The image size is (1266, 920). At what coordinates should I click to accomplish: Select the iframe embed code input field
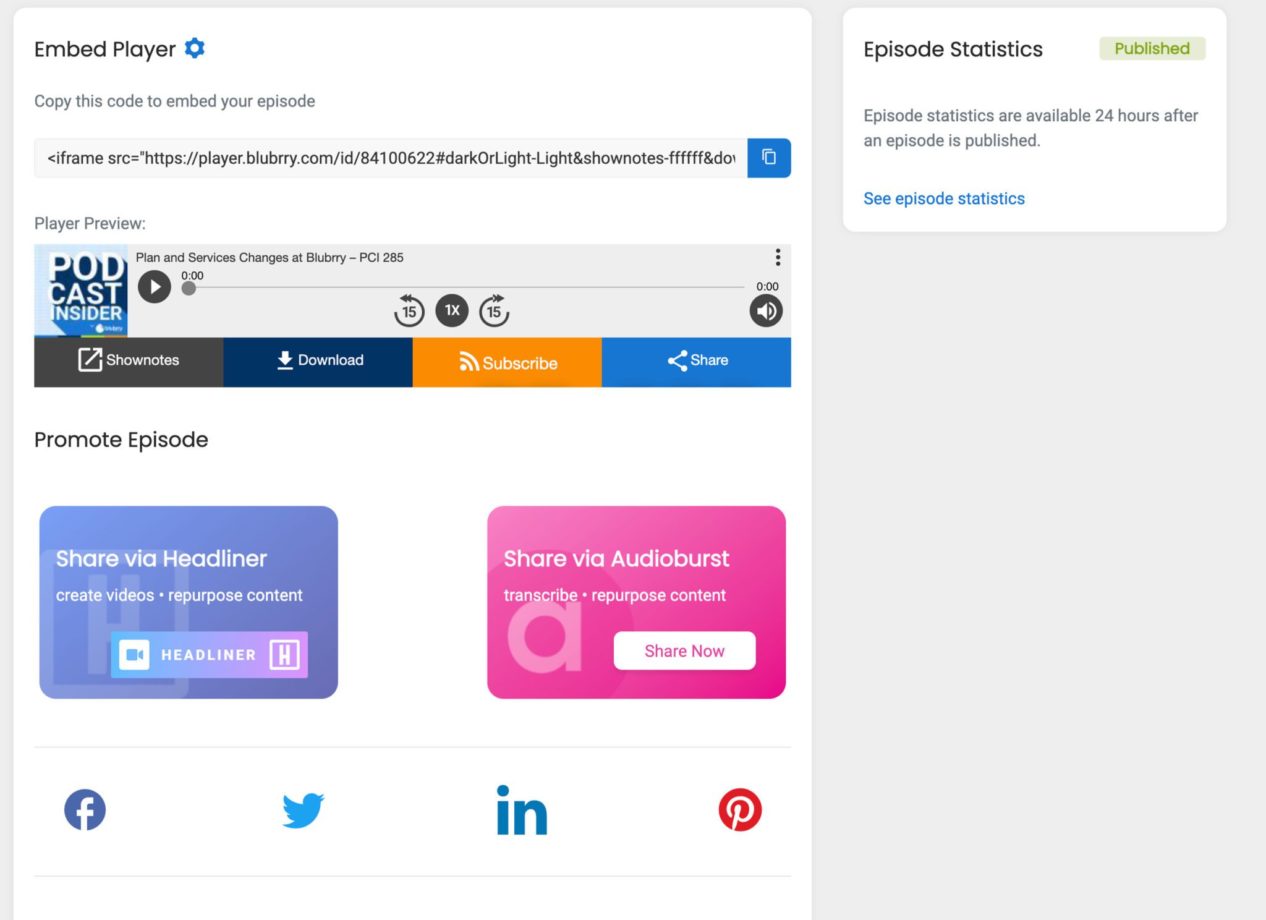[x=390, y=157]
